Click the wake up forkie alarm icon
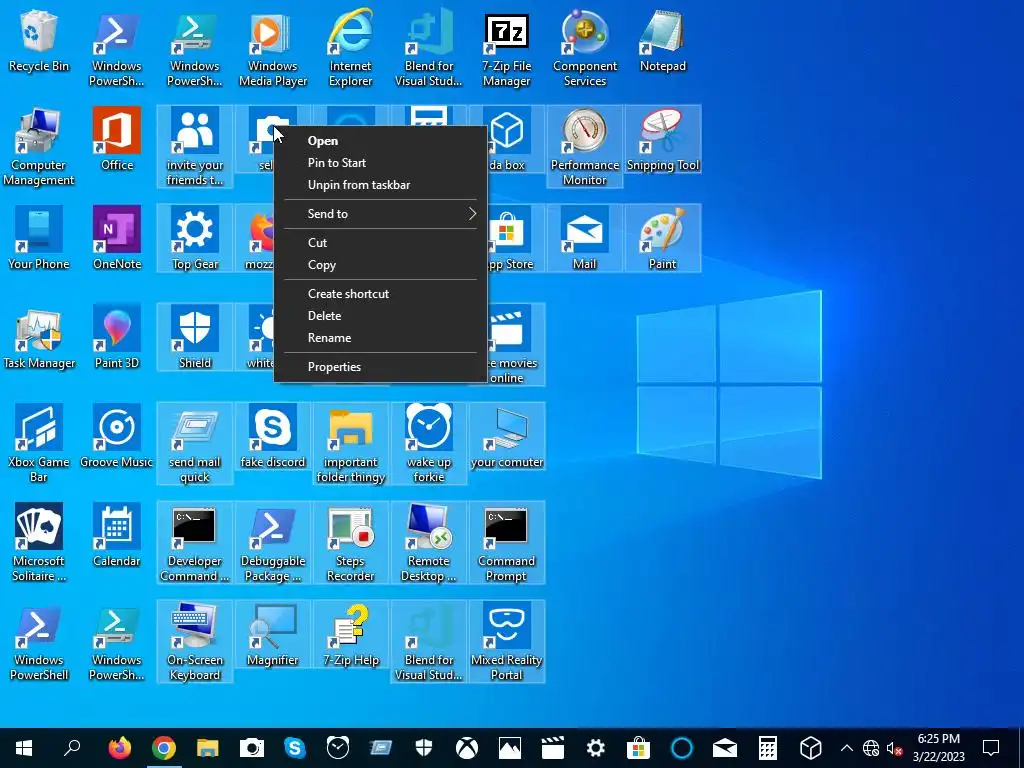Screen dimensions: 1024x768 [x=428, y=443]
